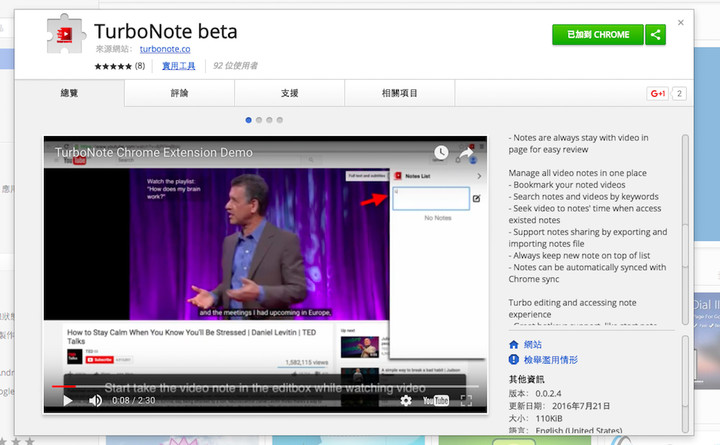Click the YouTube logo in player controls
Screen dimensions: 720x445
click(436, 401)
